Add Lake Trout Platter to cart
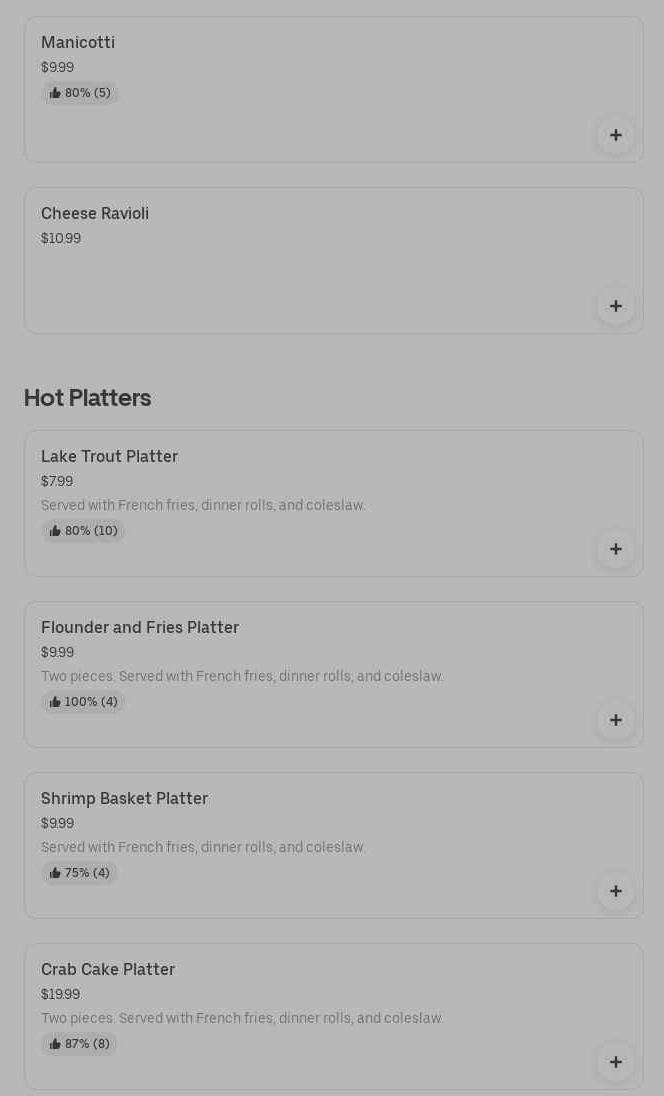664x1096 pixels. 615,549
